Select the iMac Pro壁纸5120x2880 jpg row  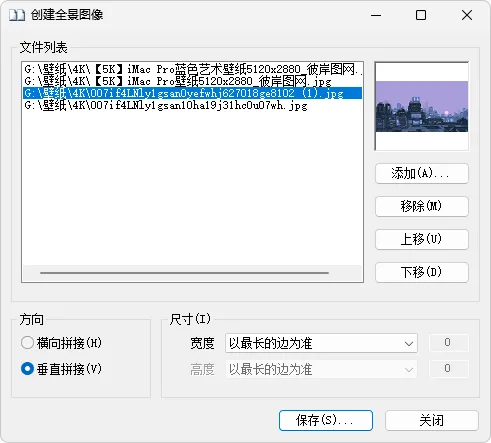coord(193,81)
